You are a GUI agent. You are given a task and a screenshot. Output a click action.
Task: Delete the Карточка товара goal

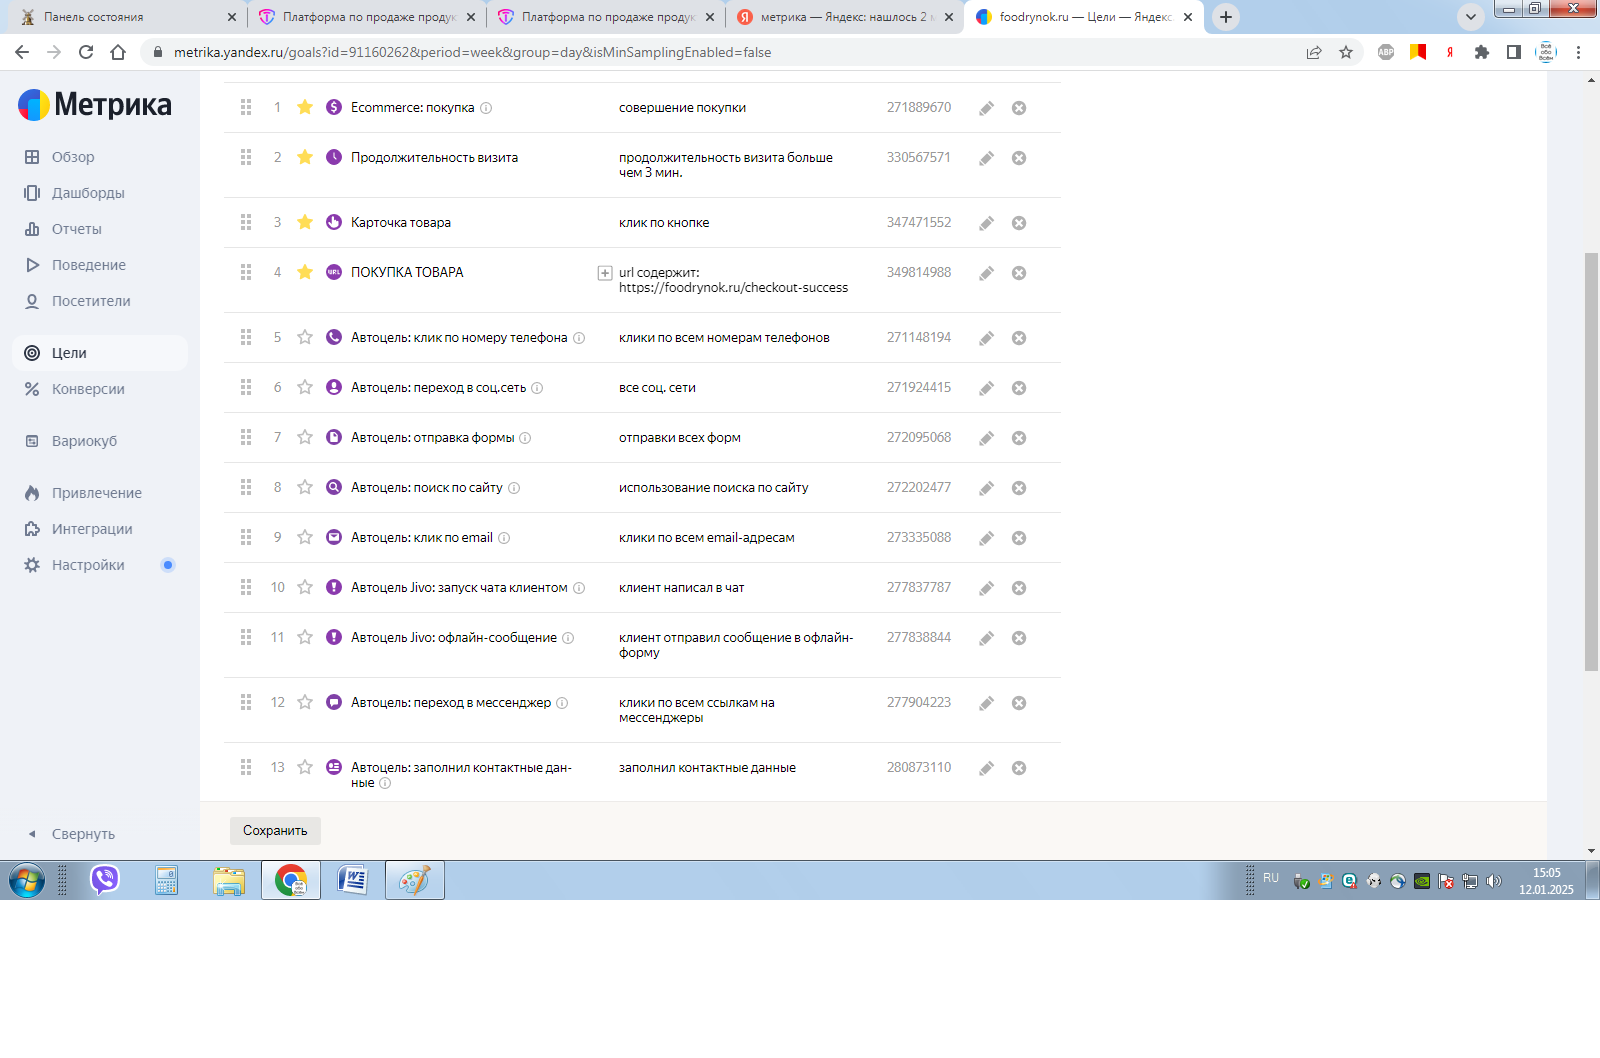(x=1019, y=223)
